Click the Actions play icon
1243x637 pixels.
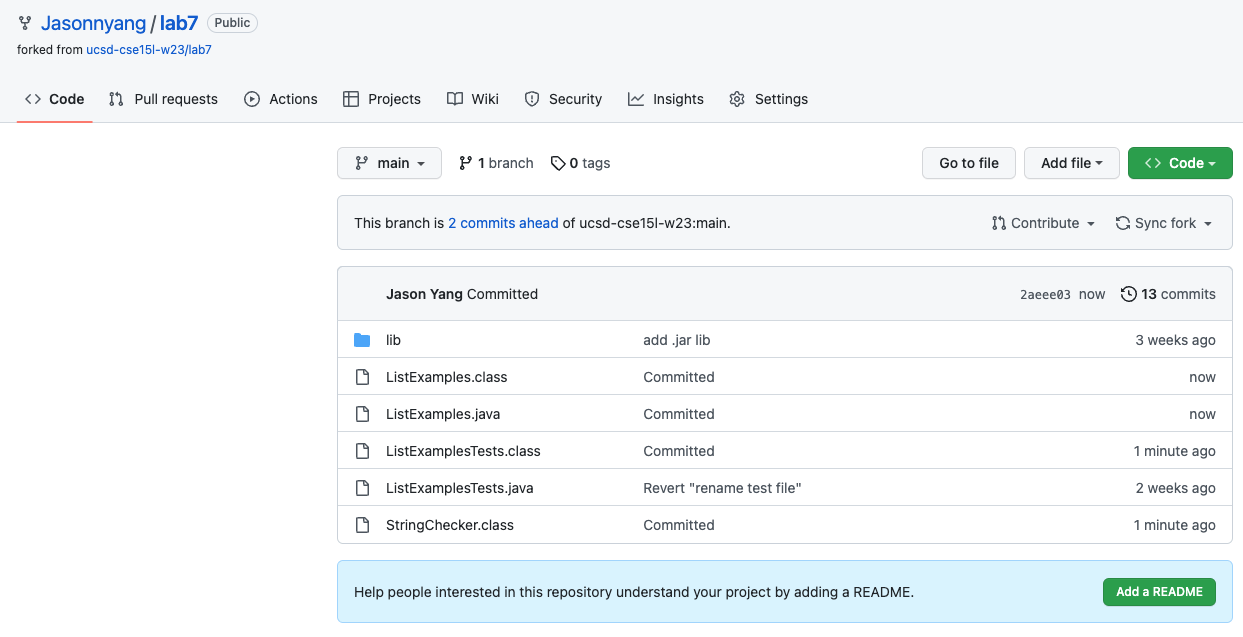click(x=252, y=99)
